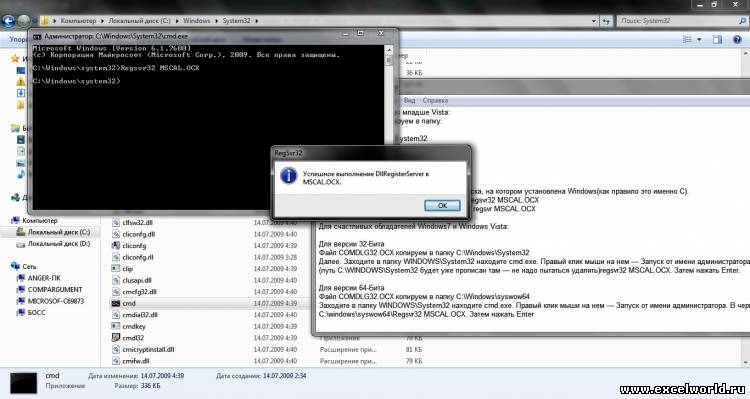Select COMPARGUMENT under Сеть

tap(55, 289)
